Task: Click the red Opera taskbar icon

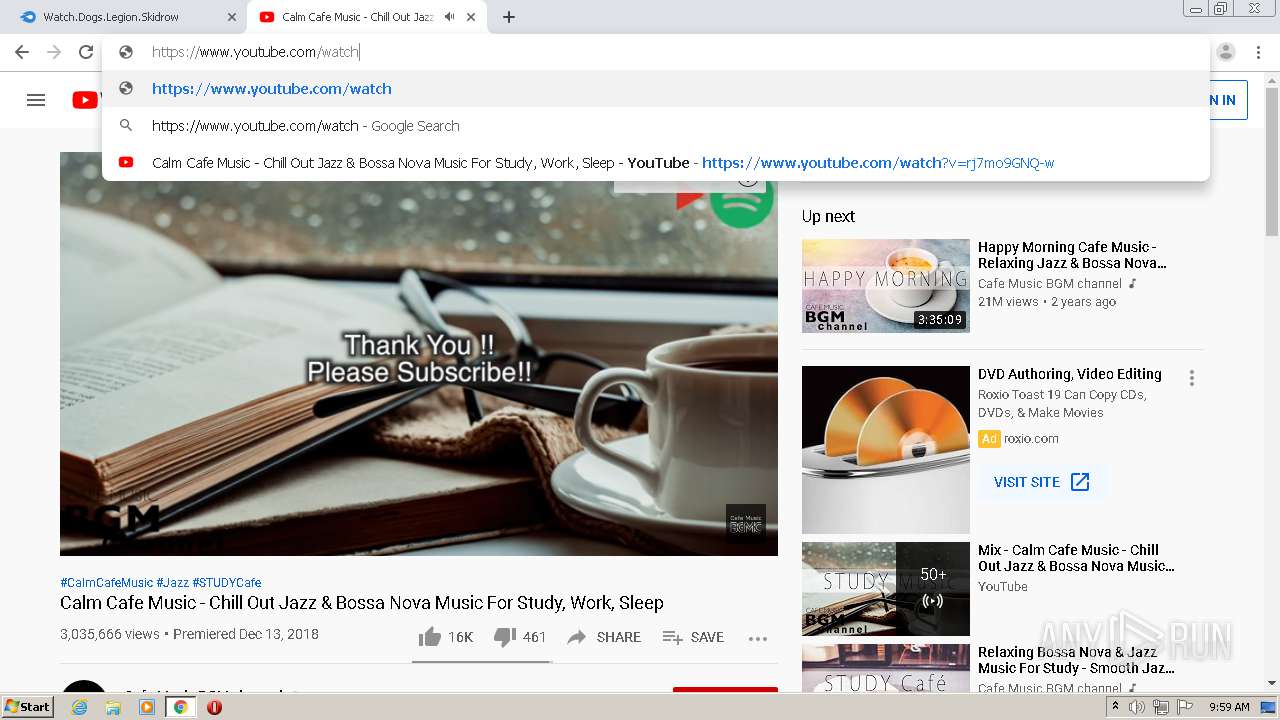Action: coord(214,707)
